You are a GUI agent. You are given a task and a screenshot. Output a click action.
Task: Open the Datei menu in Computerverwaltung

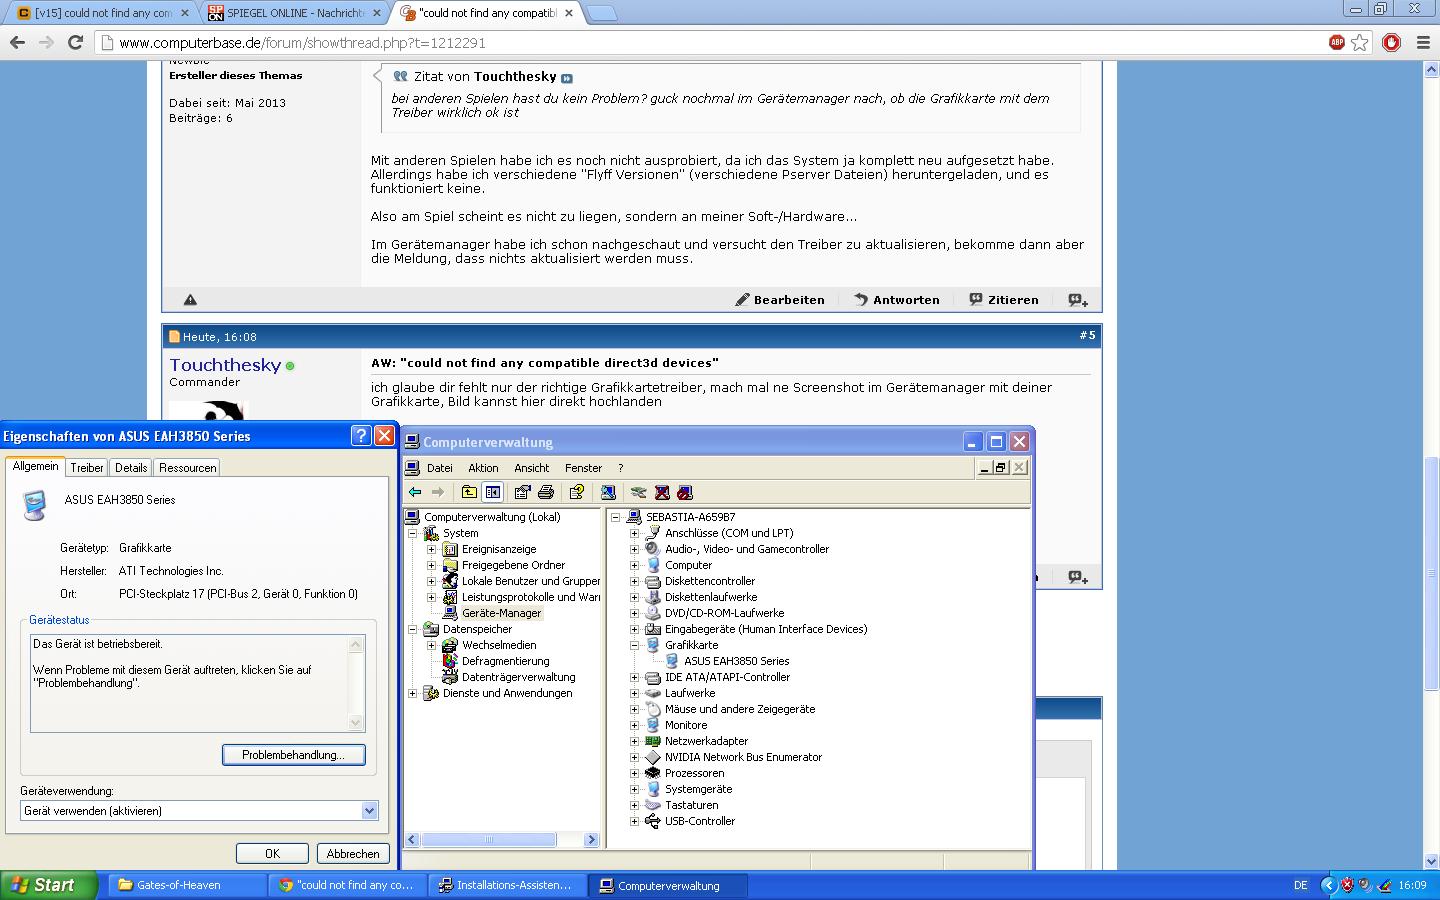point(440,468)
